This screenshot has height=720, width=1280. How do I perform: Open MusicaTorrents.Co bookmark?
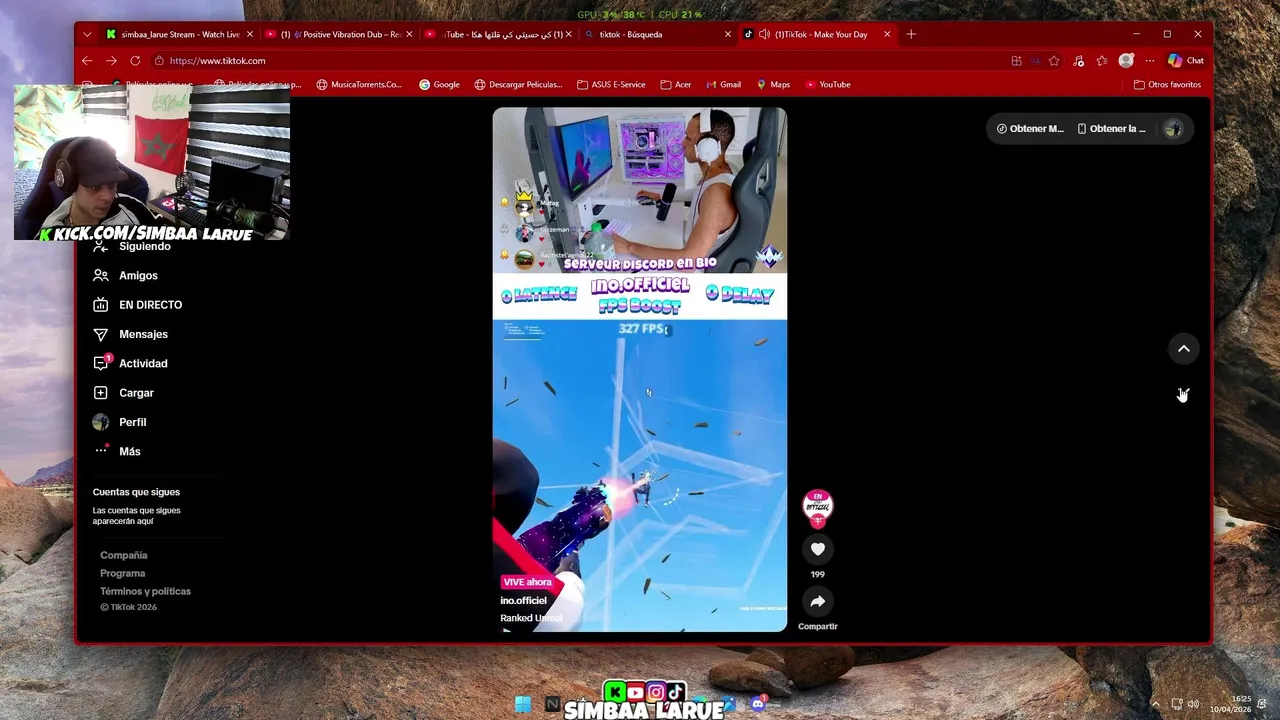359,85
